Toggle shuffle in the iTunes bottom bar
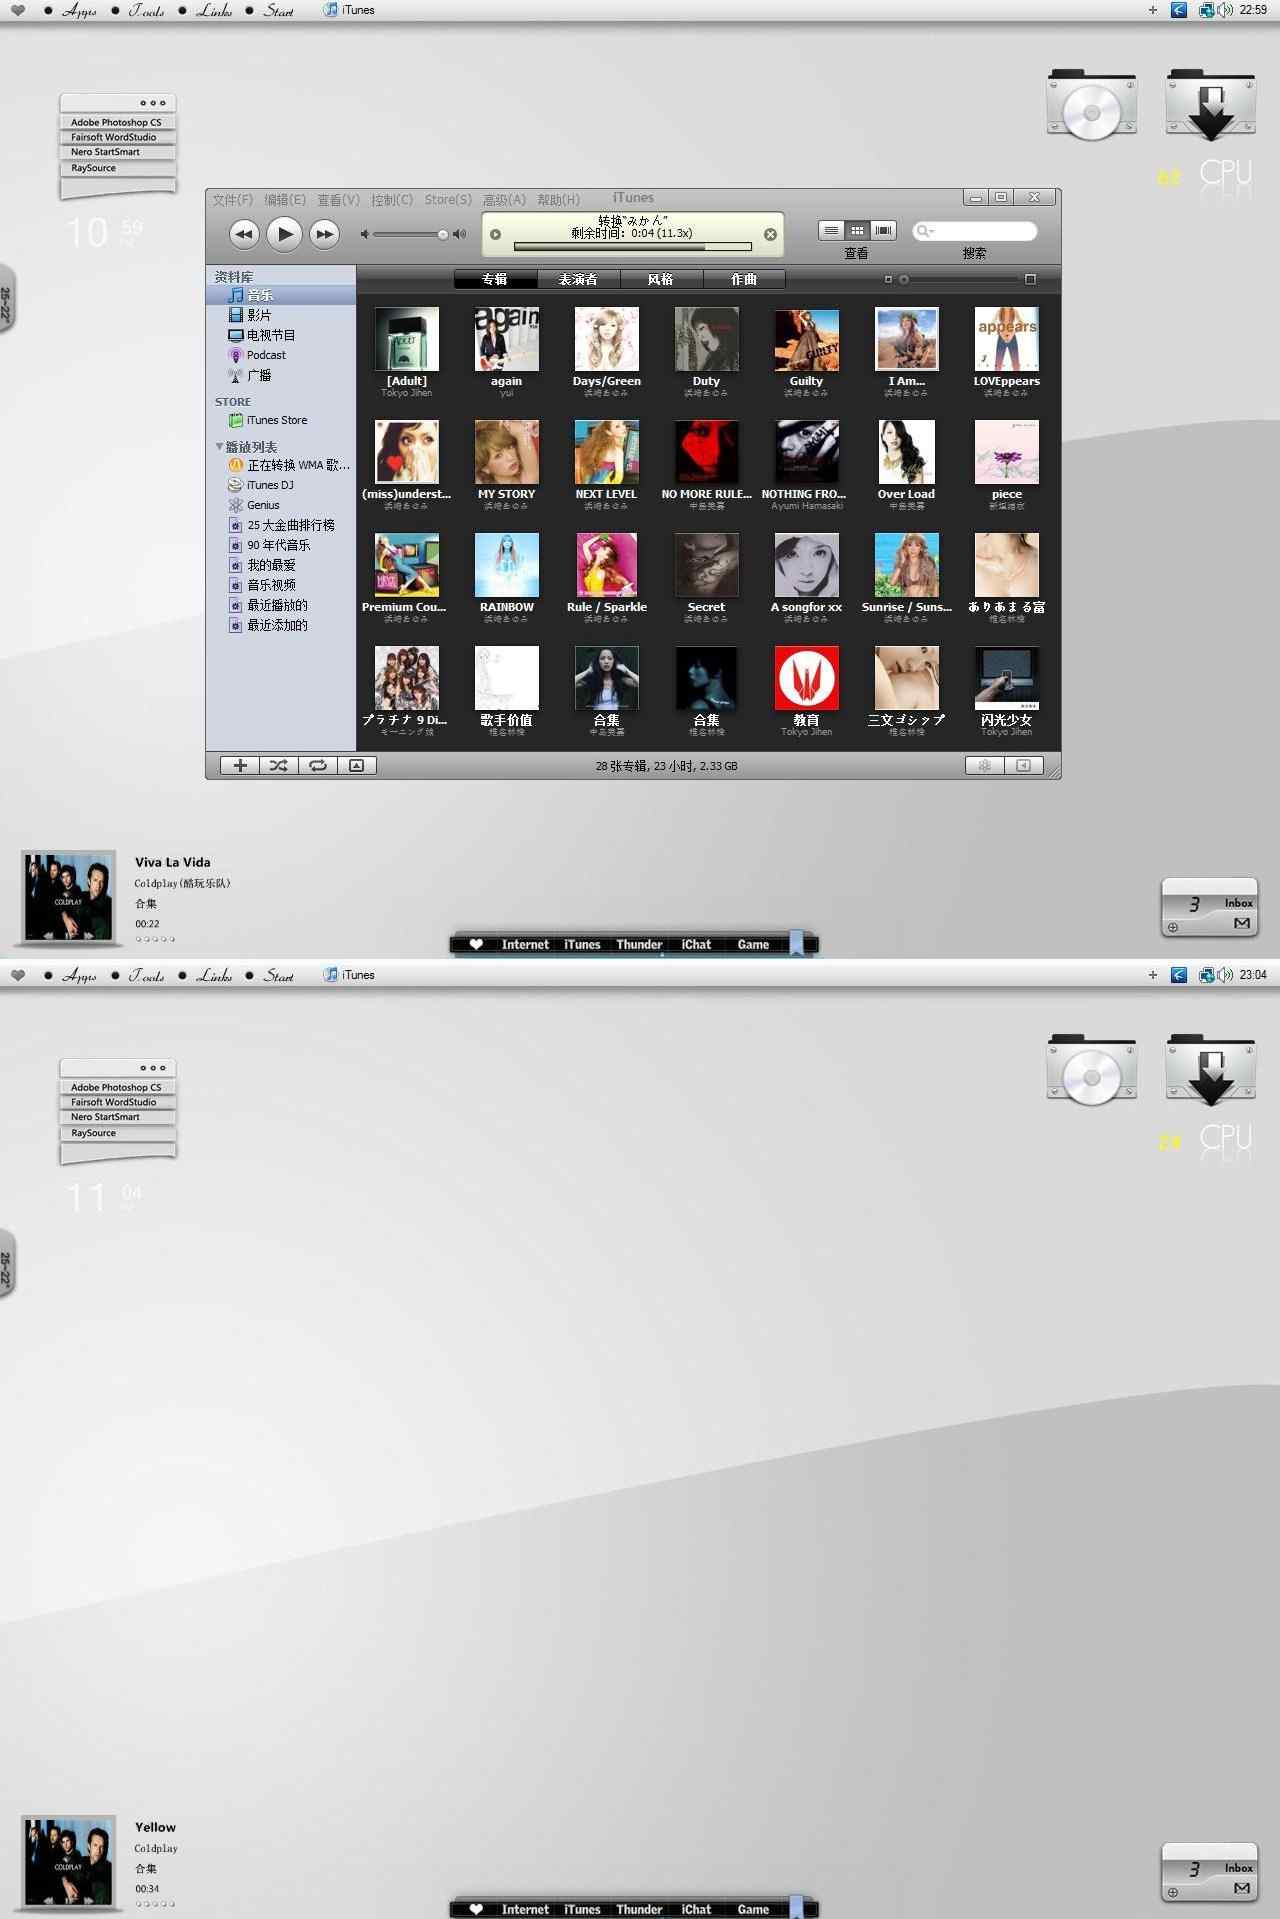Screen dimensions: 1280x1919 [x=279, y=765]
